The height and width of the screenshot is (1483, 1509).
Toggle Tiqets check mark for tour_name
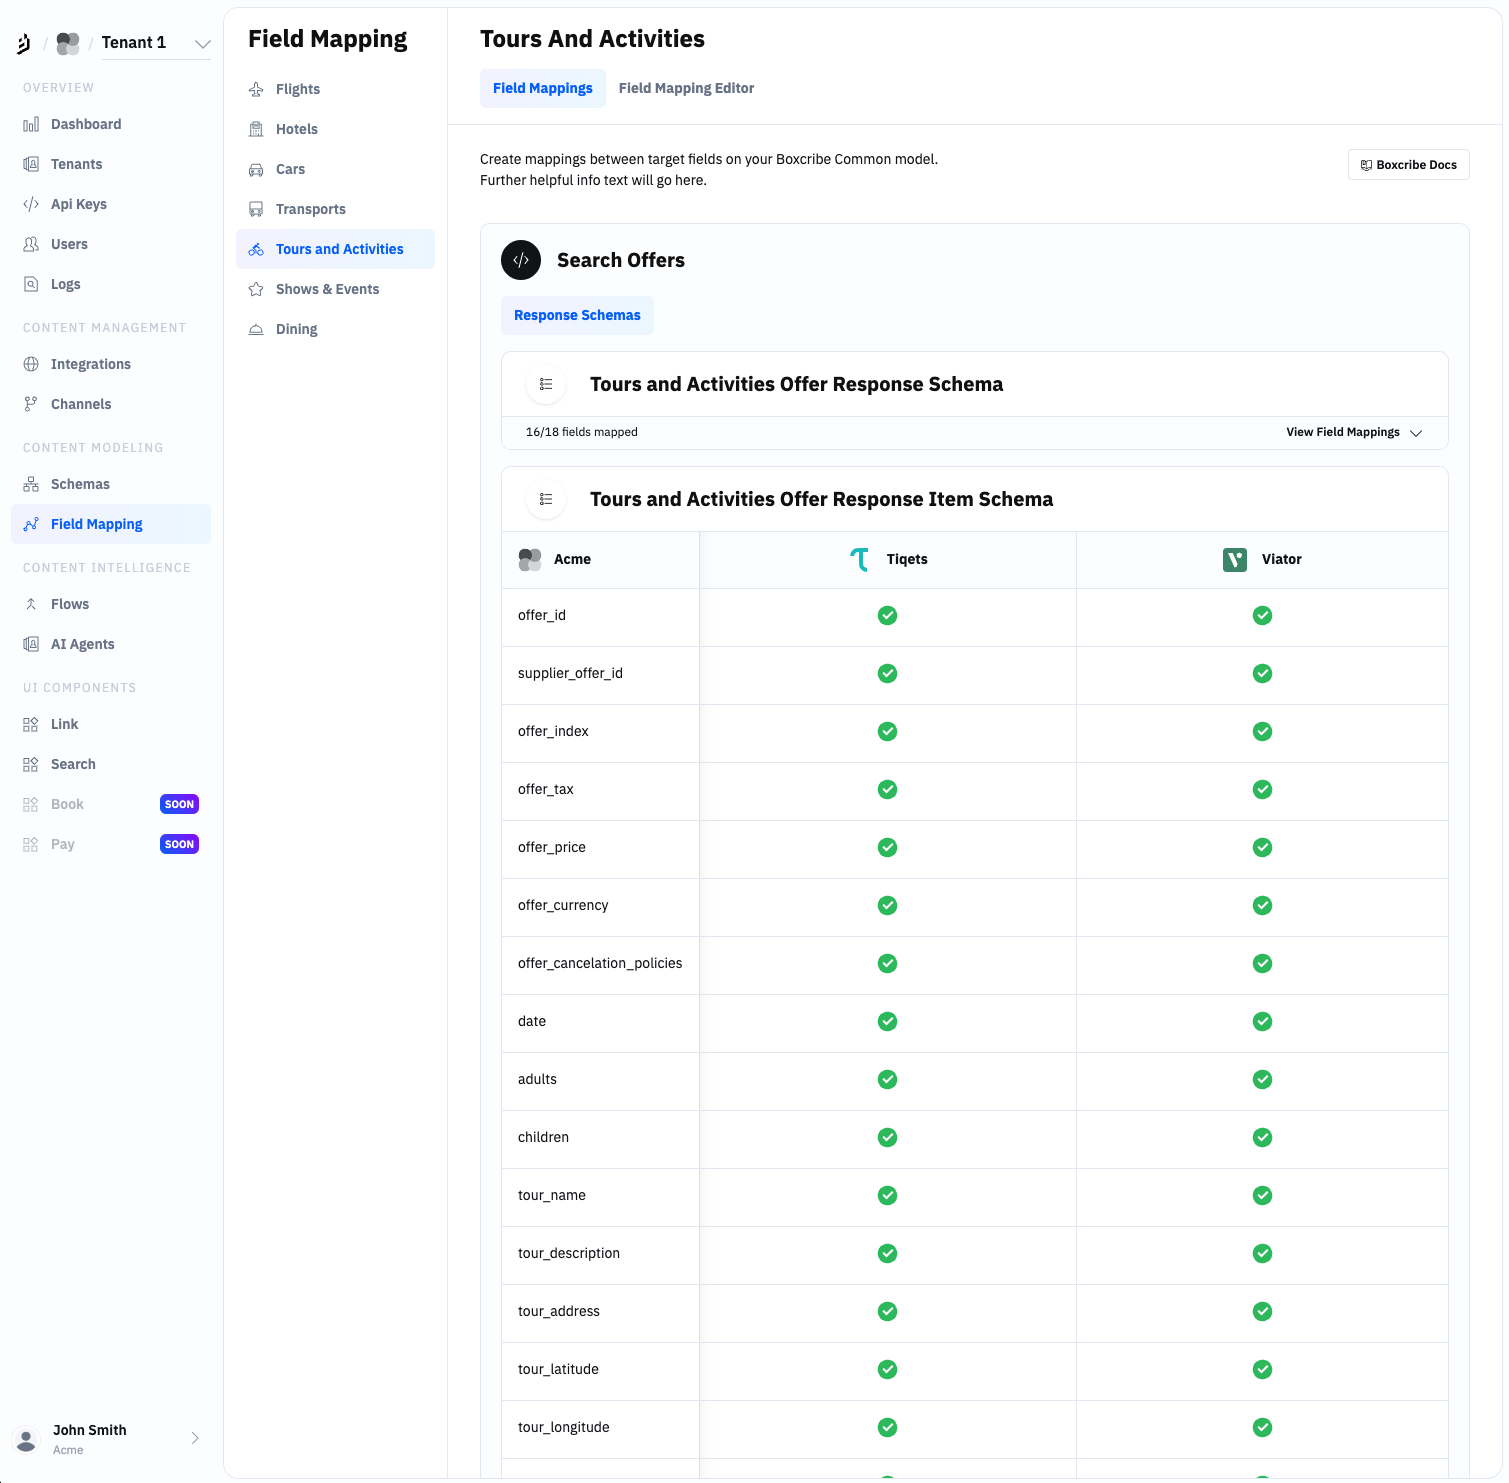point(887,1195)
